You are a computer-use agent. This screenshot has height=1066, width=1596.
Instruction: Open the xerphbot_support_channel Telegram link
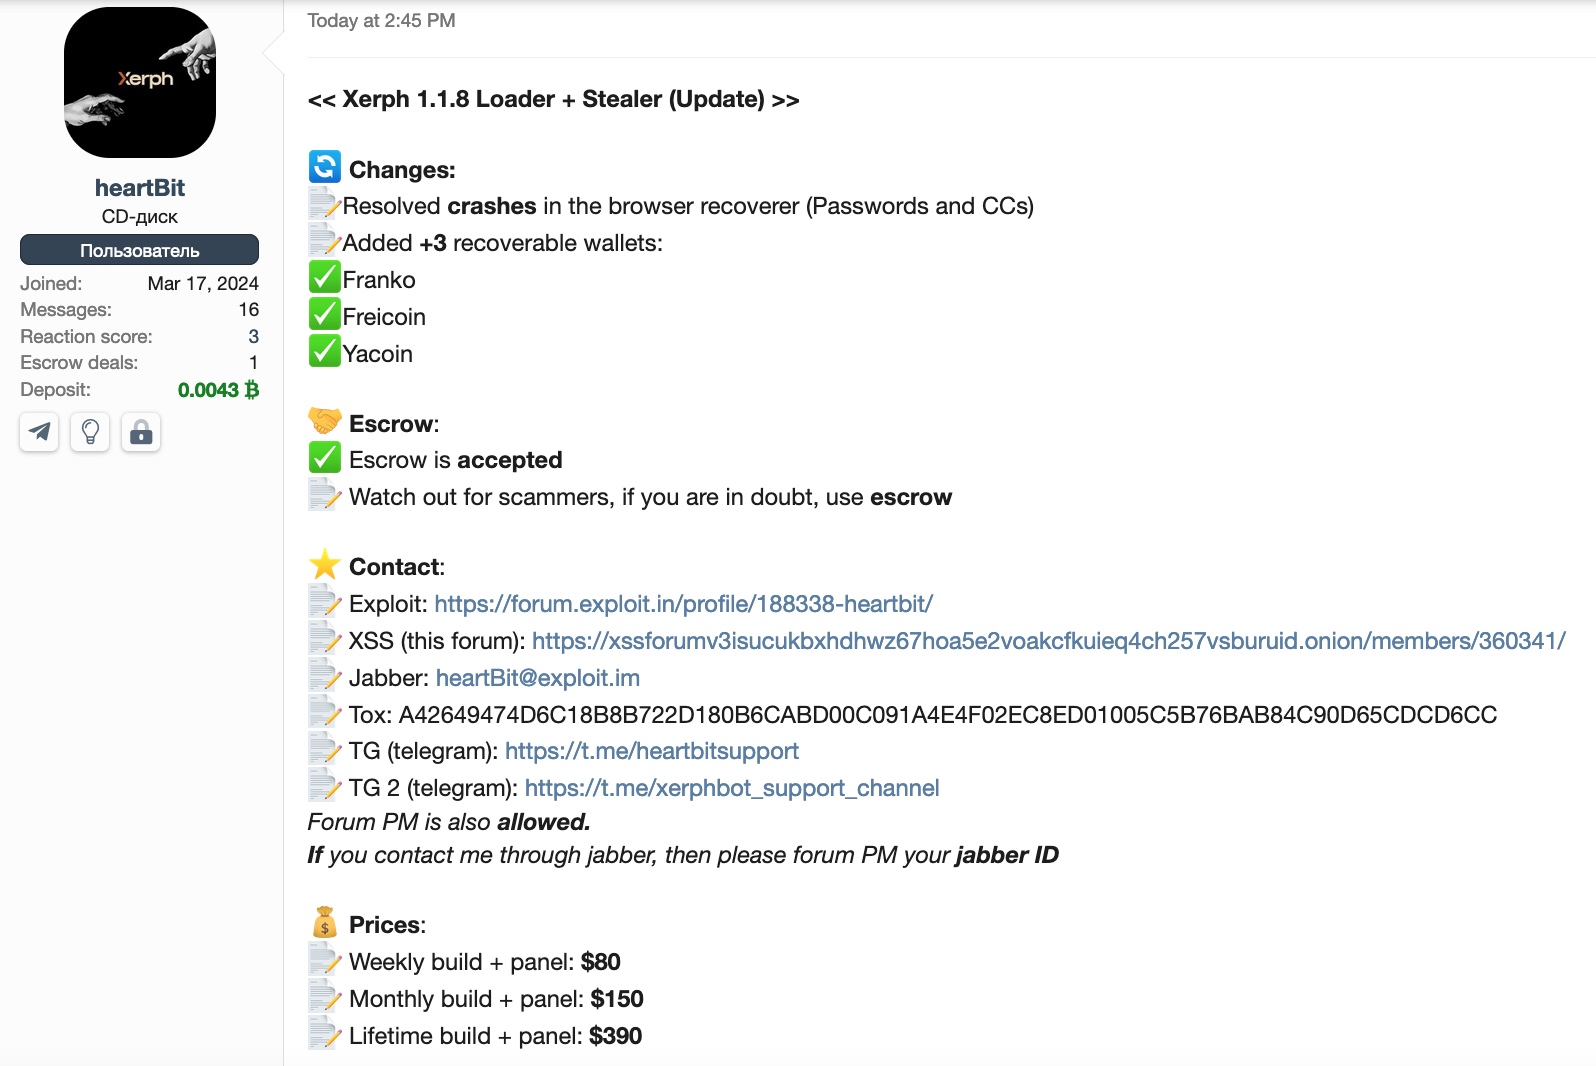tap(732, 788)
